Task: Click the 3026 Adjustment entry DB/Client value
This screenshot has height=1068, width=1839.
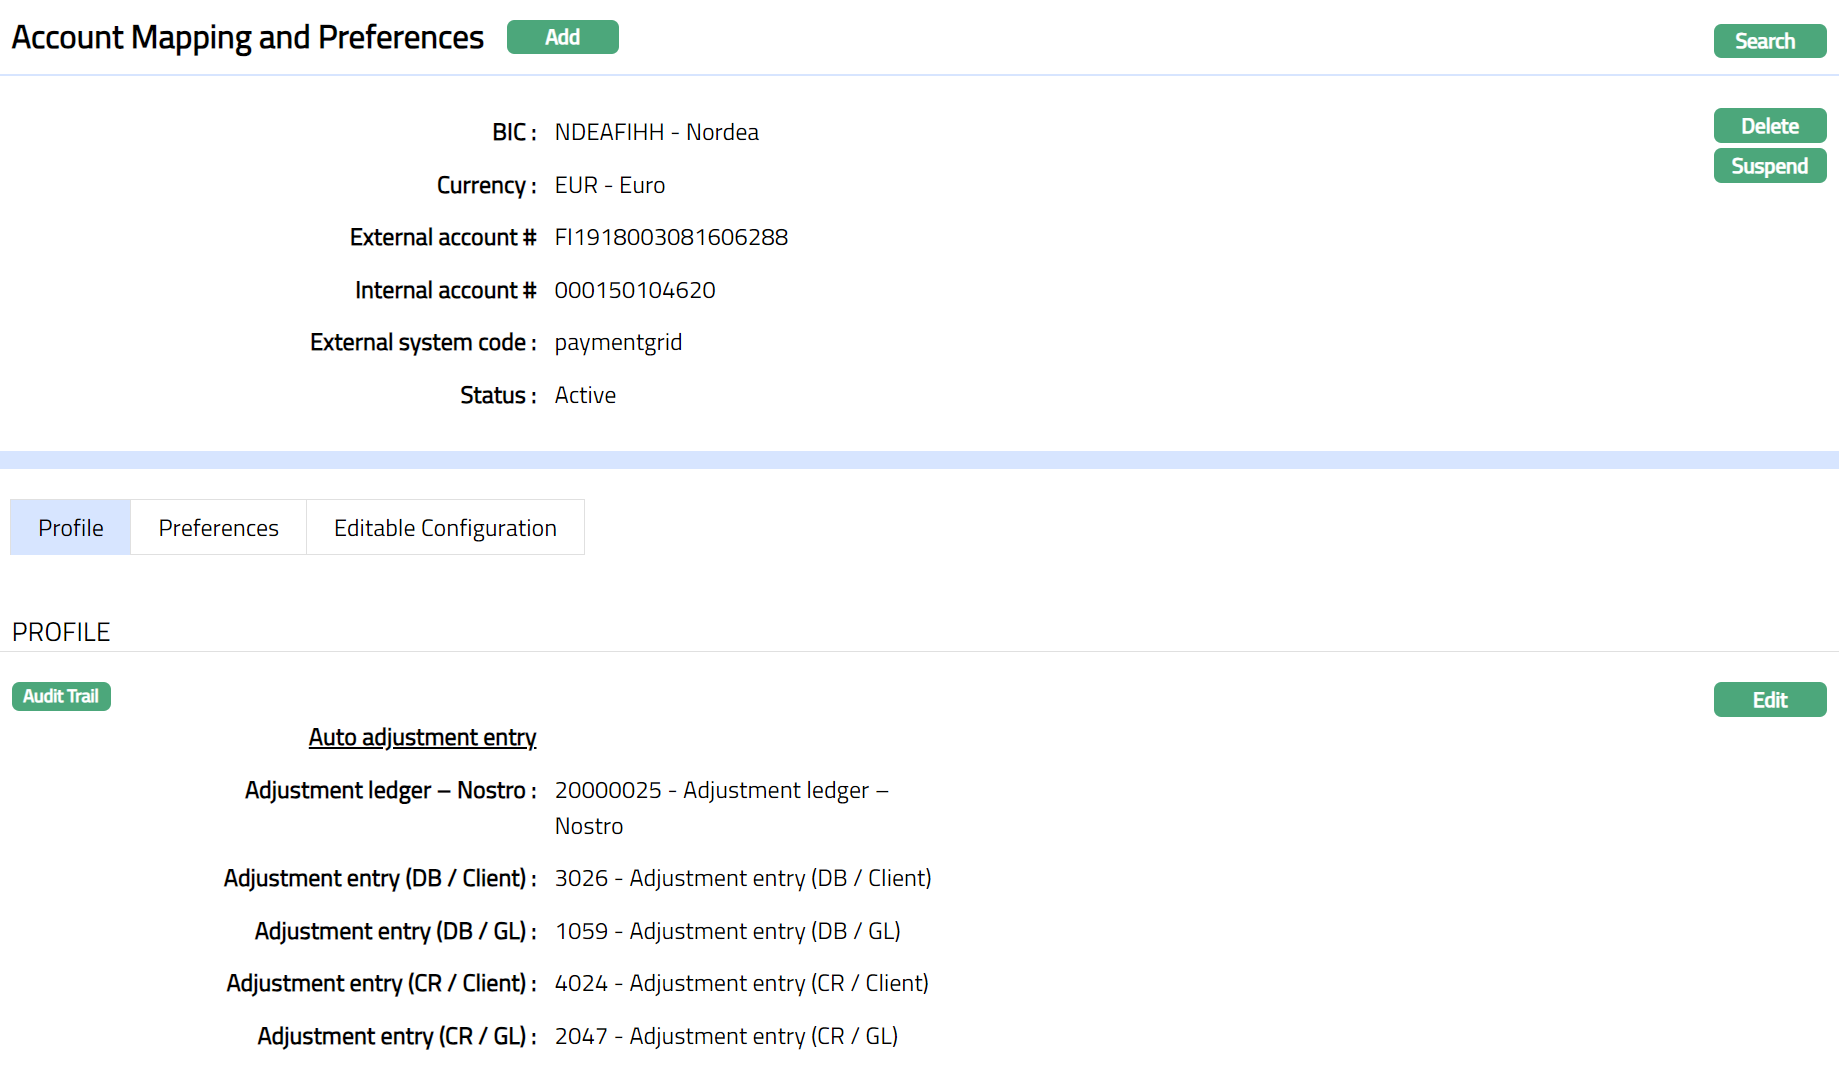Action: tap(742, 878)
